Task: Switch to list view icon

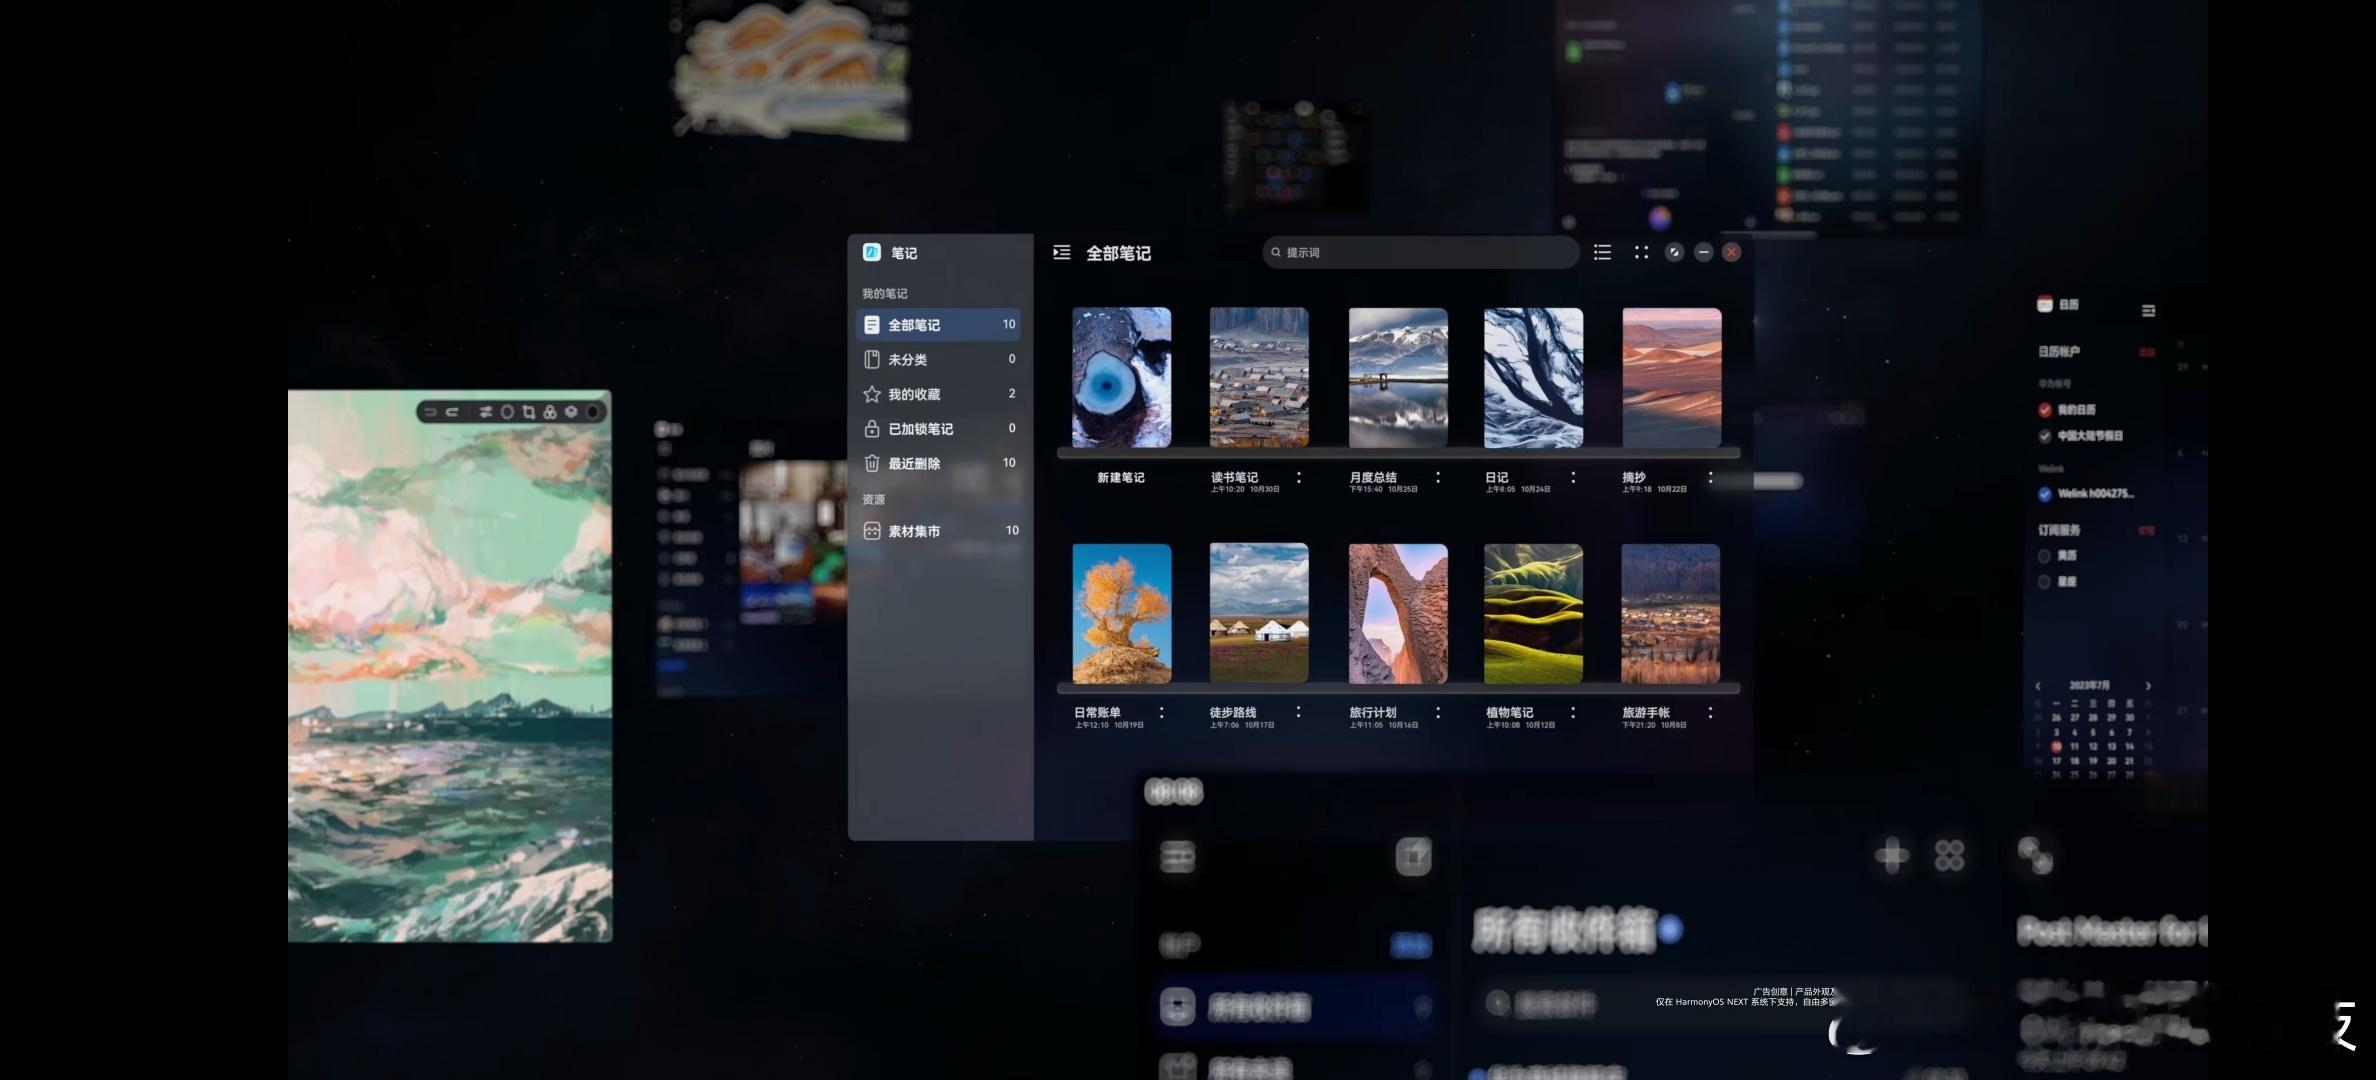Action: pyautogui.click(x=1602, y=253)
